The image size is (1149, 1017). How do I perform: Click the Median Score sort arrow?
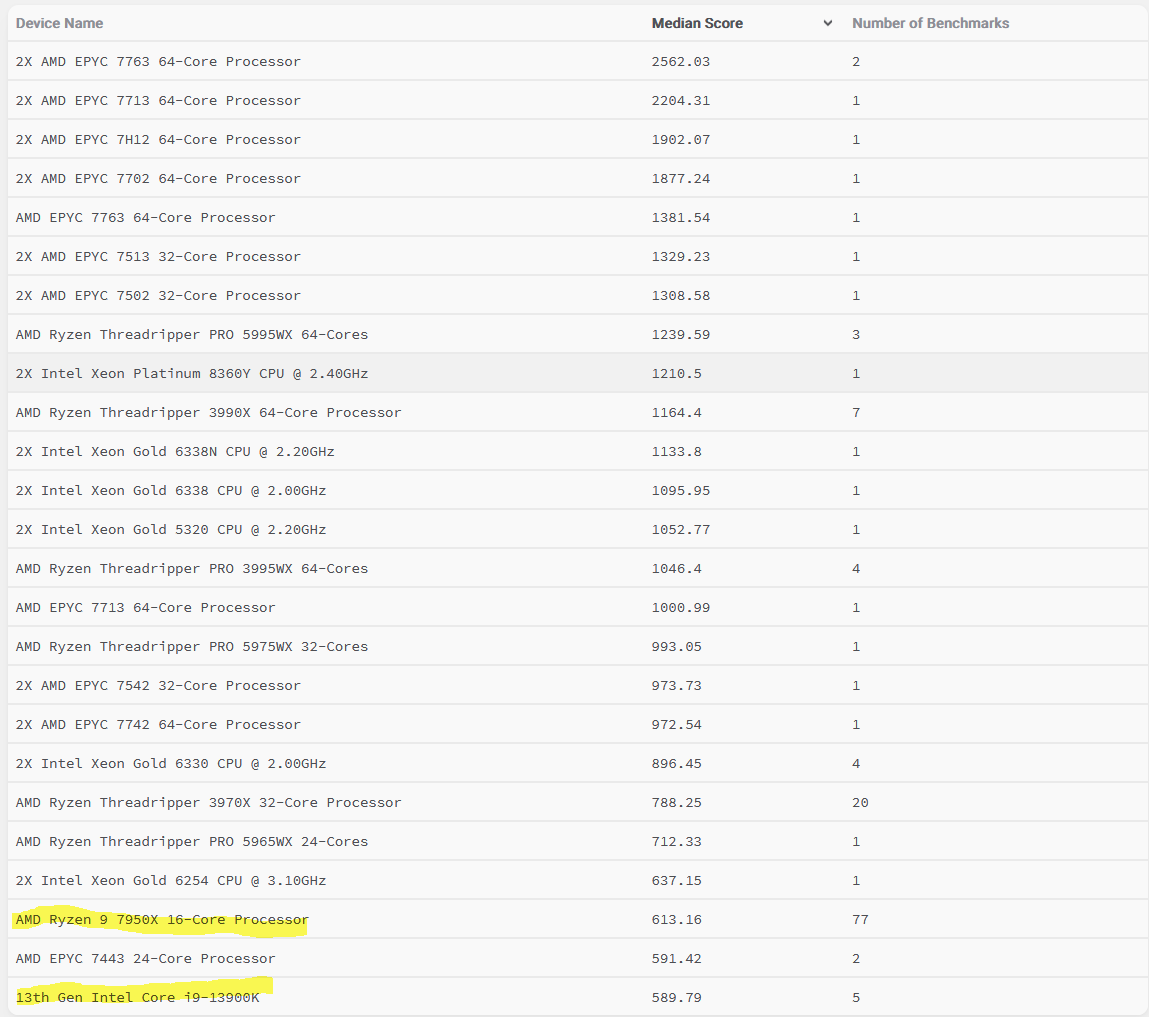coord(827,23)
